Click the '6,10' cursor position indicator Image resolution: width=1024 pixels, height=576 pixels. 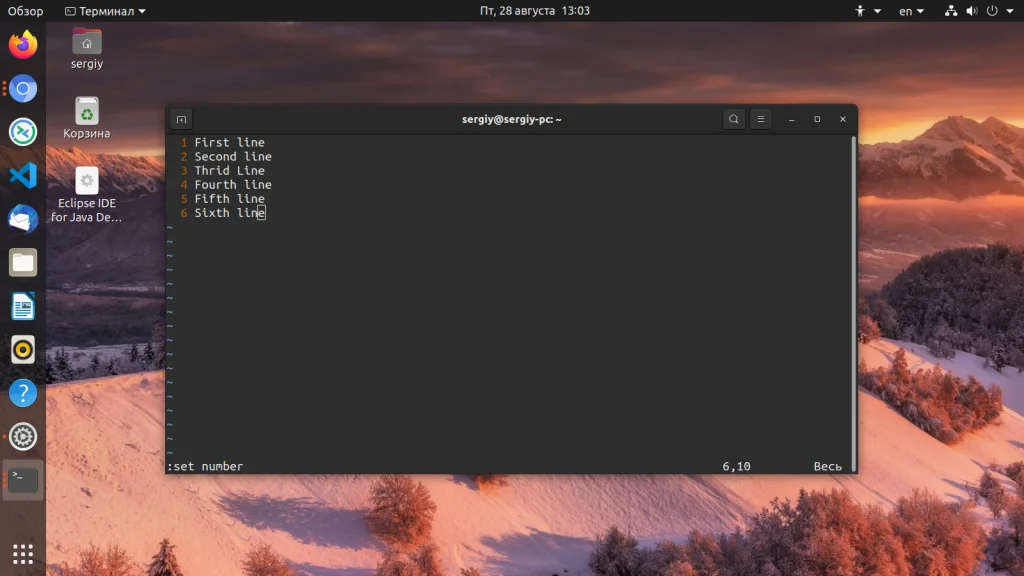[x=736, y=466]
